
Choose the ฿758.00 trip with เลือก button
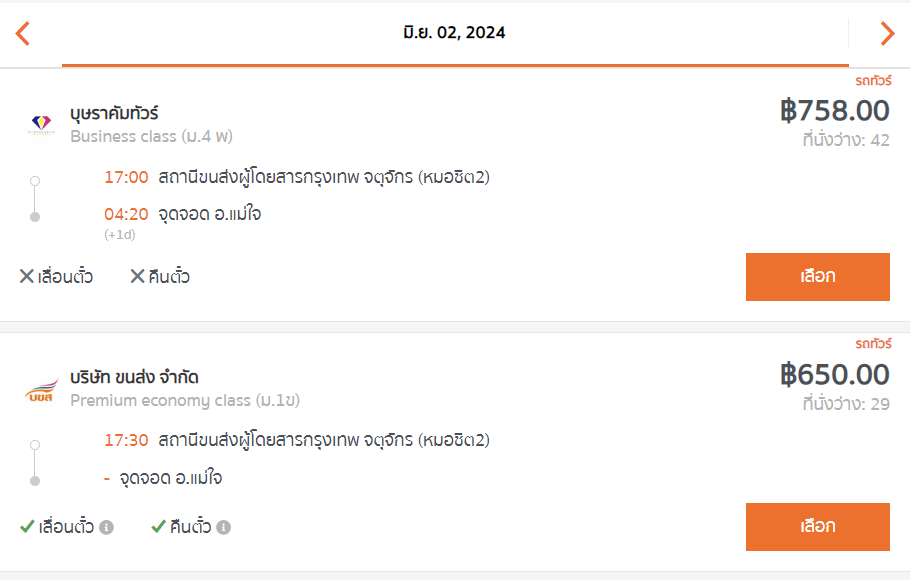[817, 276]
